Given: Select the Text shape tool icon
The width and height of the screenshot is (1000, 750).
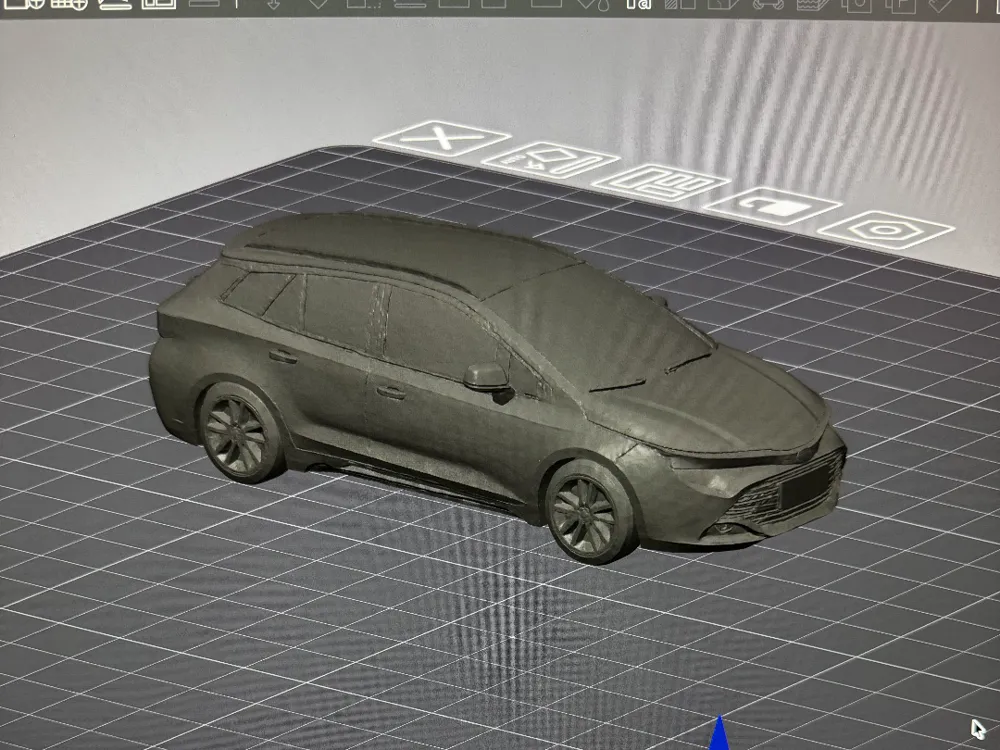Looking at the screenshot, I should [638, 4].
